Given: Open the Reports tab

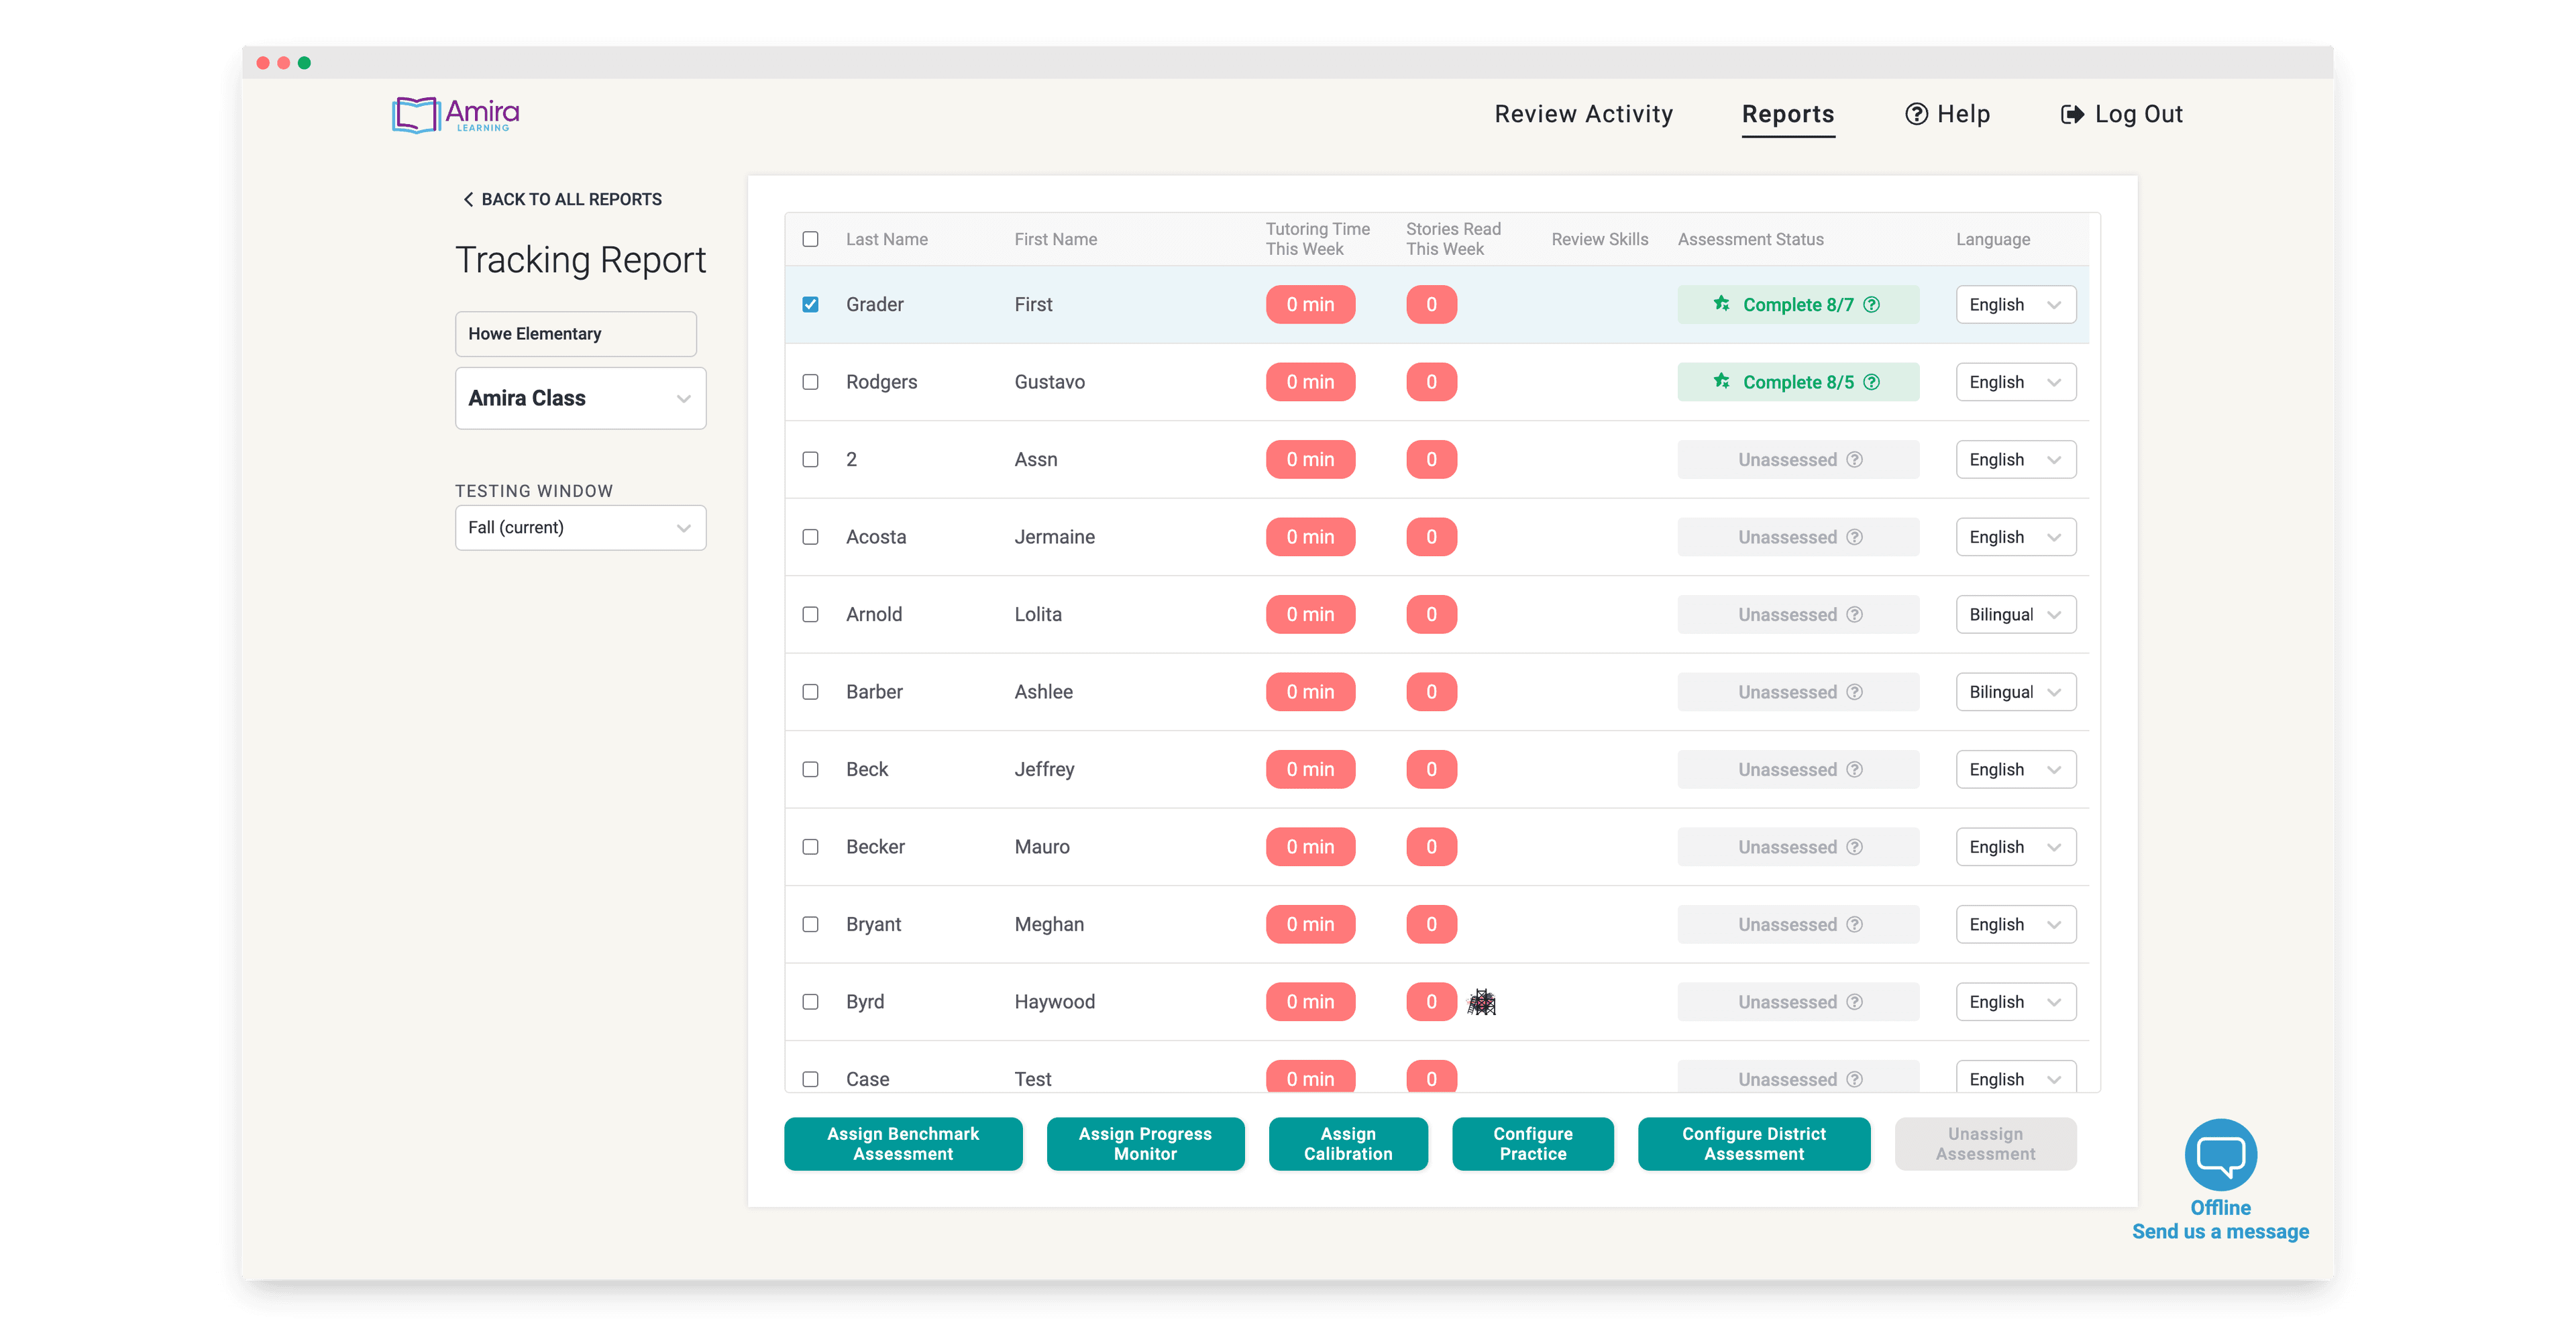Looking at the screenshot, I should 1788,114.
